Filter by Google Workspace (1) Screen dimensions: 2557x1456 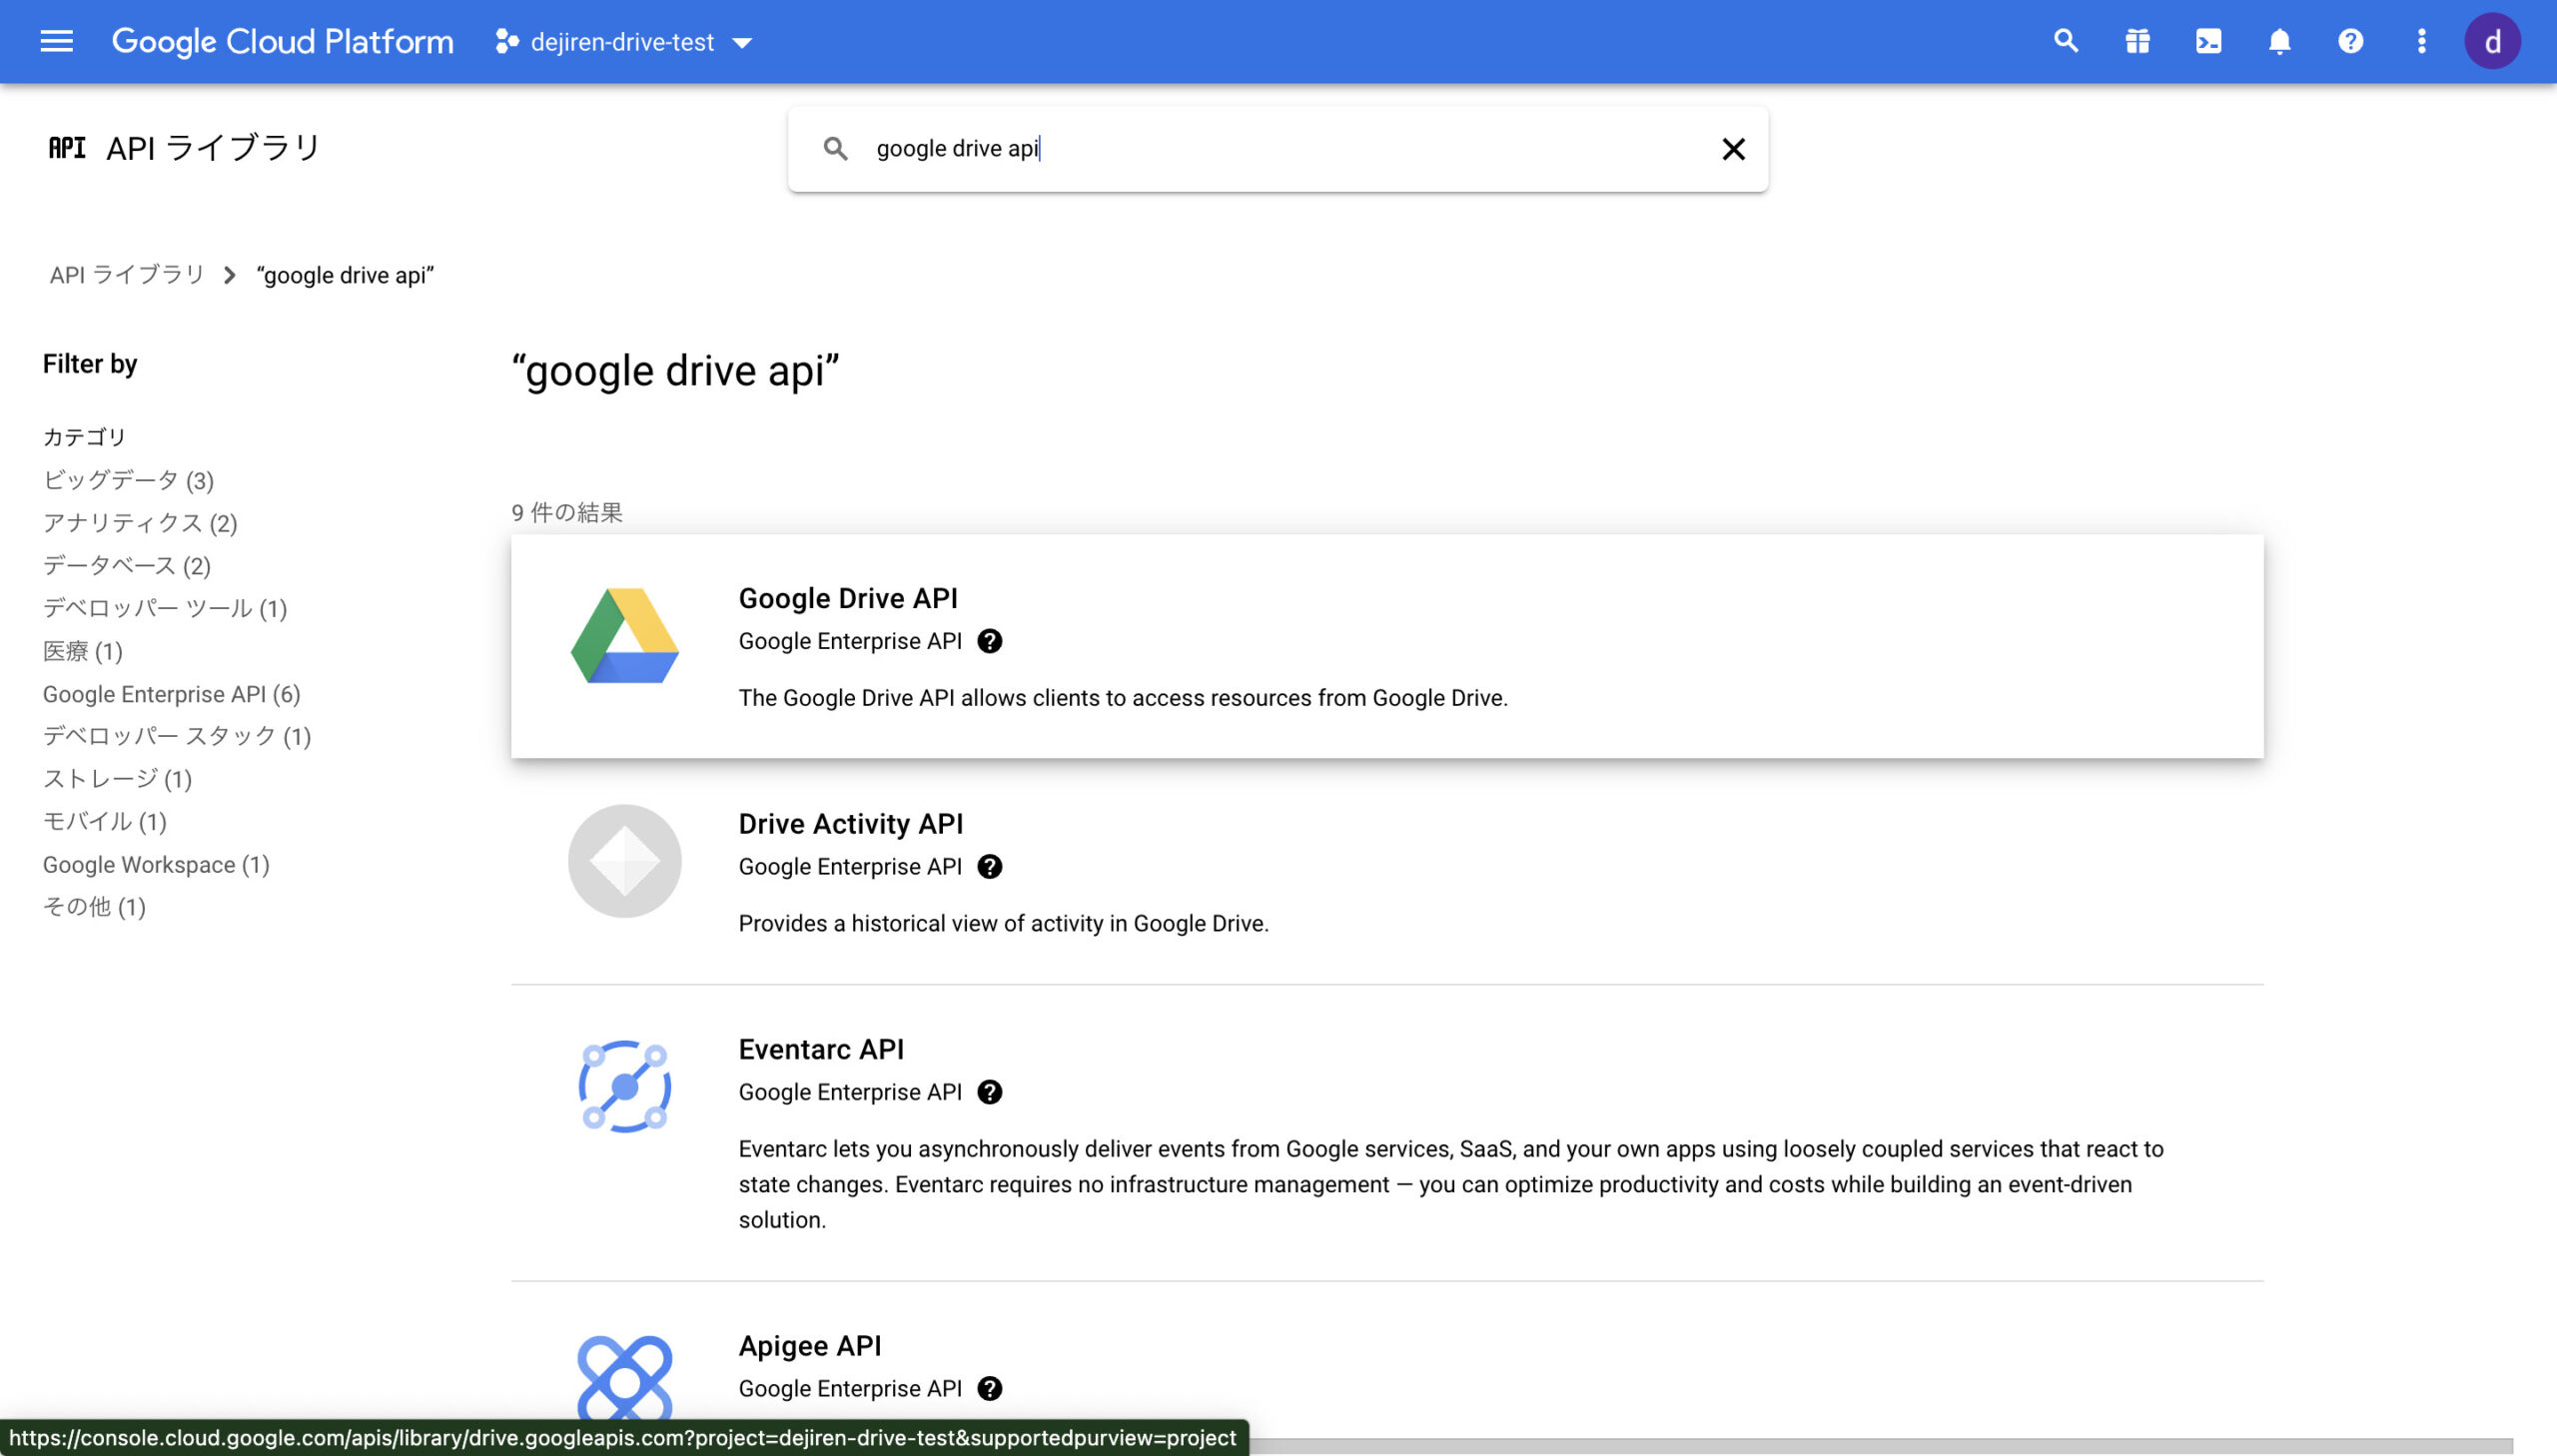pos(156,865)
